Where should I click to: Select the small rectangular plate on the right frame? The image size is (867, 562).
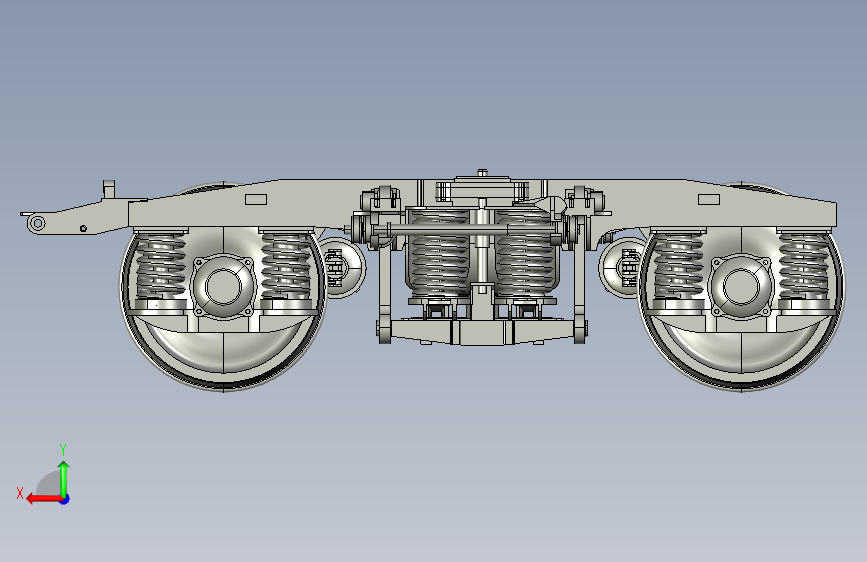click(x=709, y=200)
